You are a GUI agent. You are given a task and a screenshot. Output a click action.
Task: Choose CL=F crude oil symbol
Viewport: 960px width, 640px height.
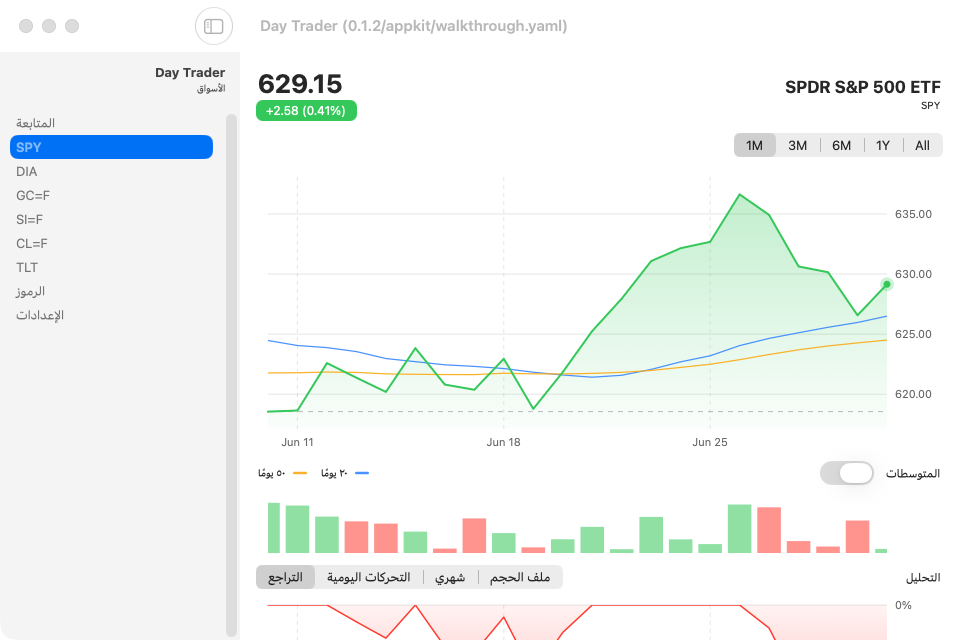click(x=111, y=243)
